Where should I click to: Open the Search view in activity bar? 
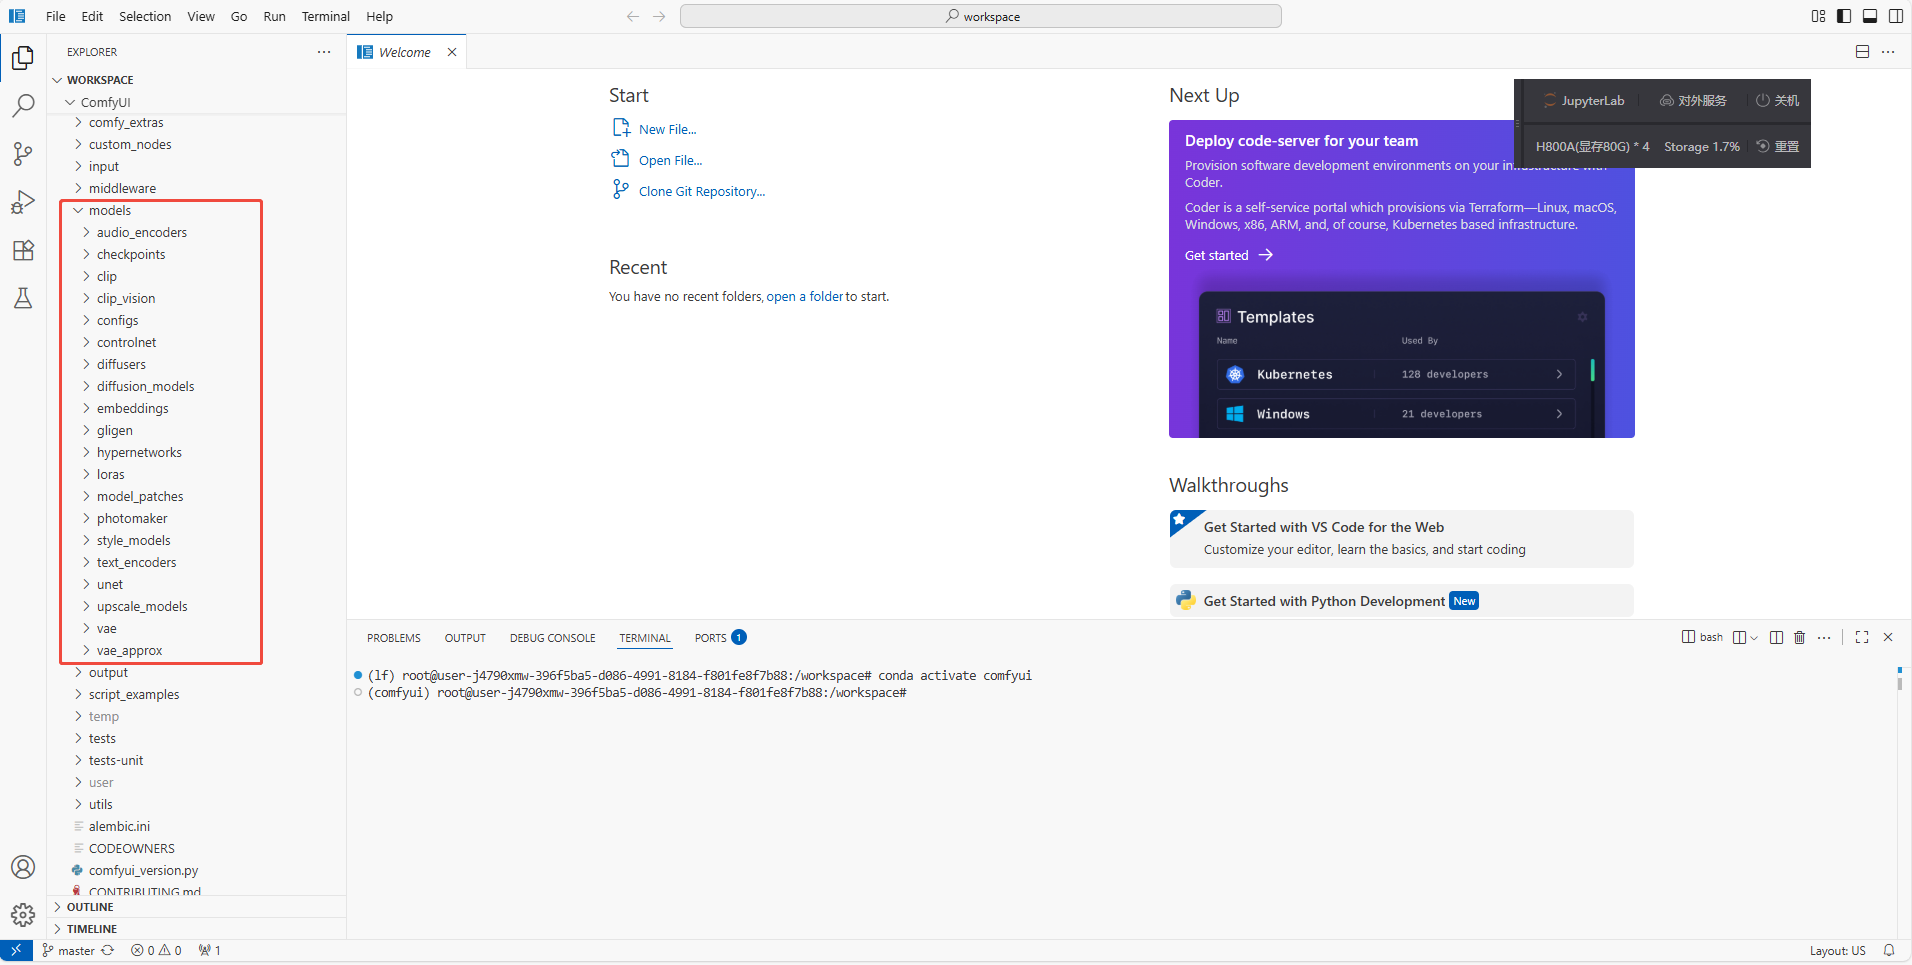(x=23, y=105)
